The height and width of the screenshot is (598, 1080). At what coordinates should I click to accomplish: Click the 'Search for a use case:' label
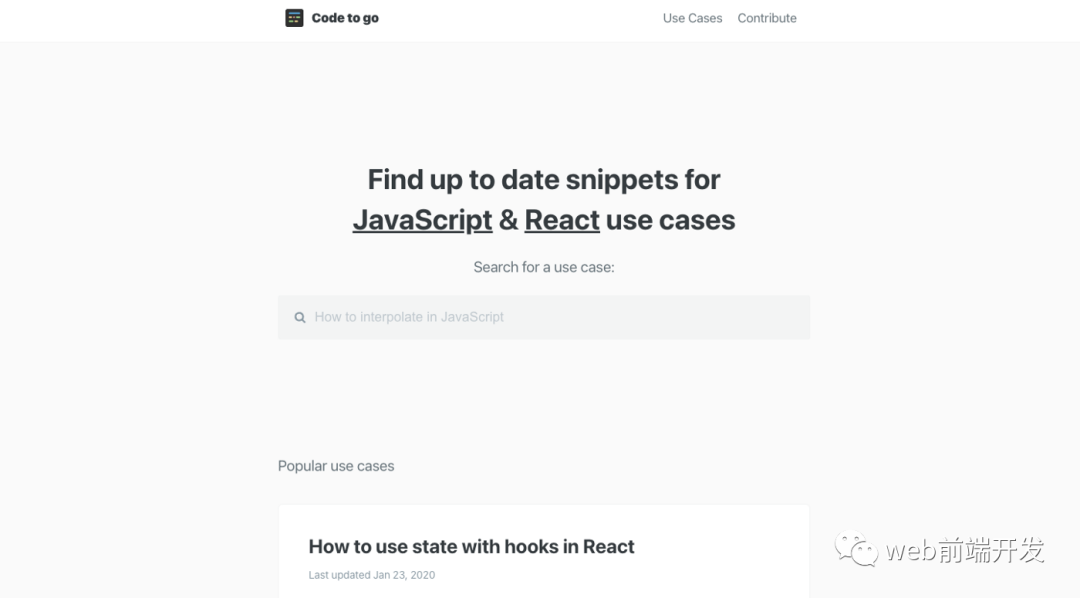pyautogui.click(x=544, y=267)
